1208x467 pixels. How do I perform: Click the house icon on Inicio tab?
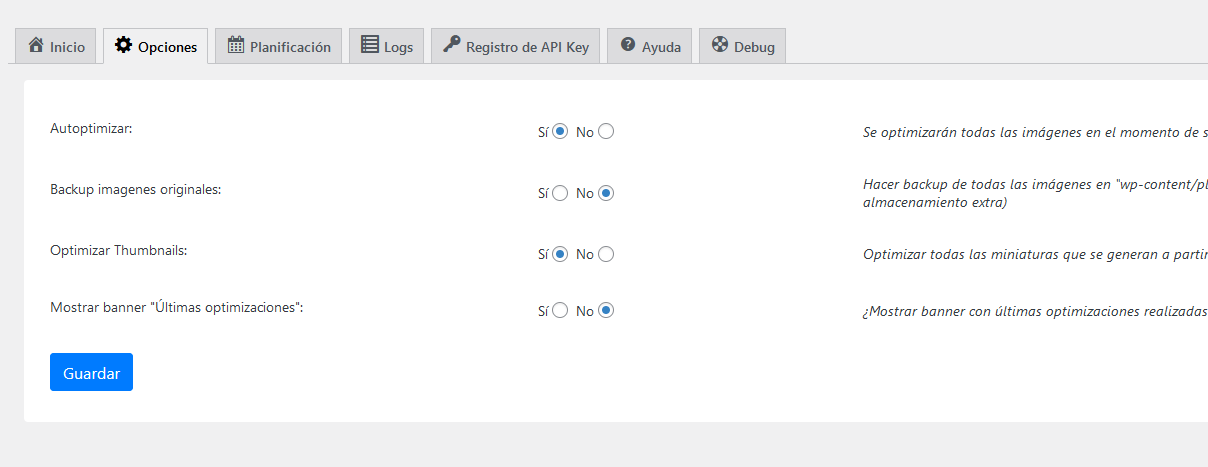(x=36, y=45)
